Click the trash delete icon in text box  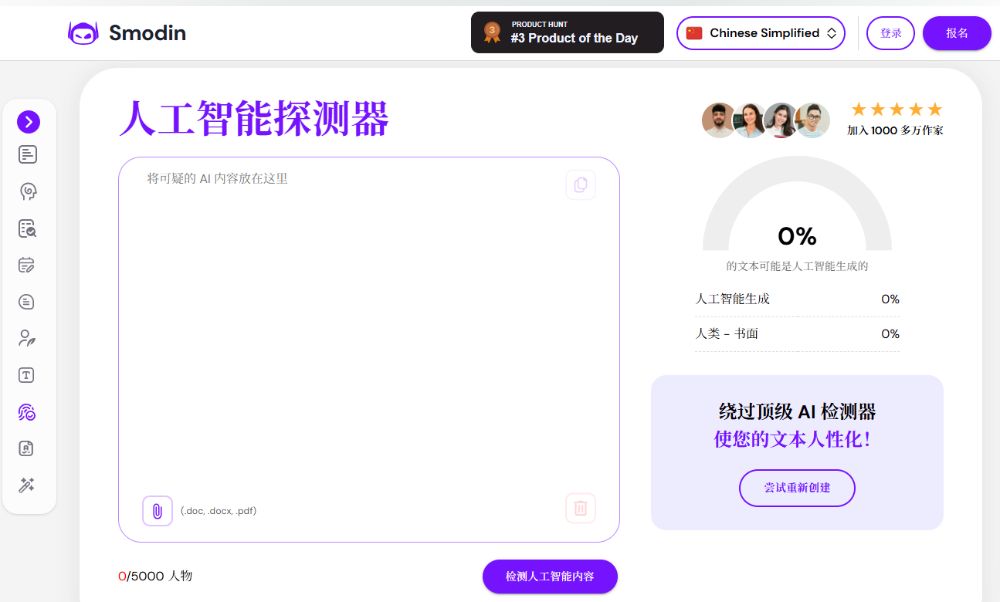click(x=580, y=508)
